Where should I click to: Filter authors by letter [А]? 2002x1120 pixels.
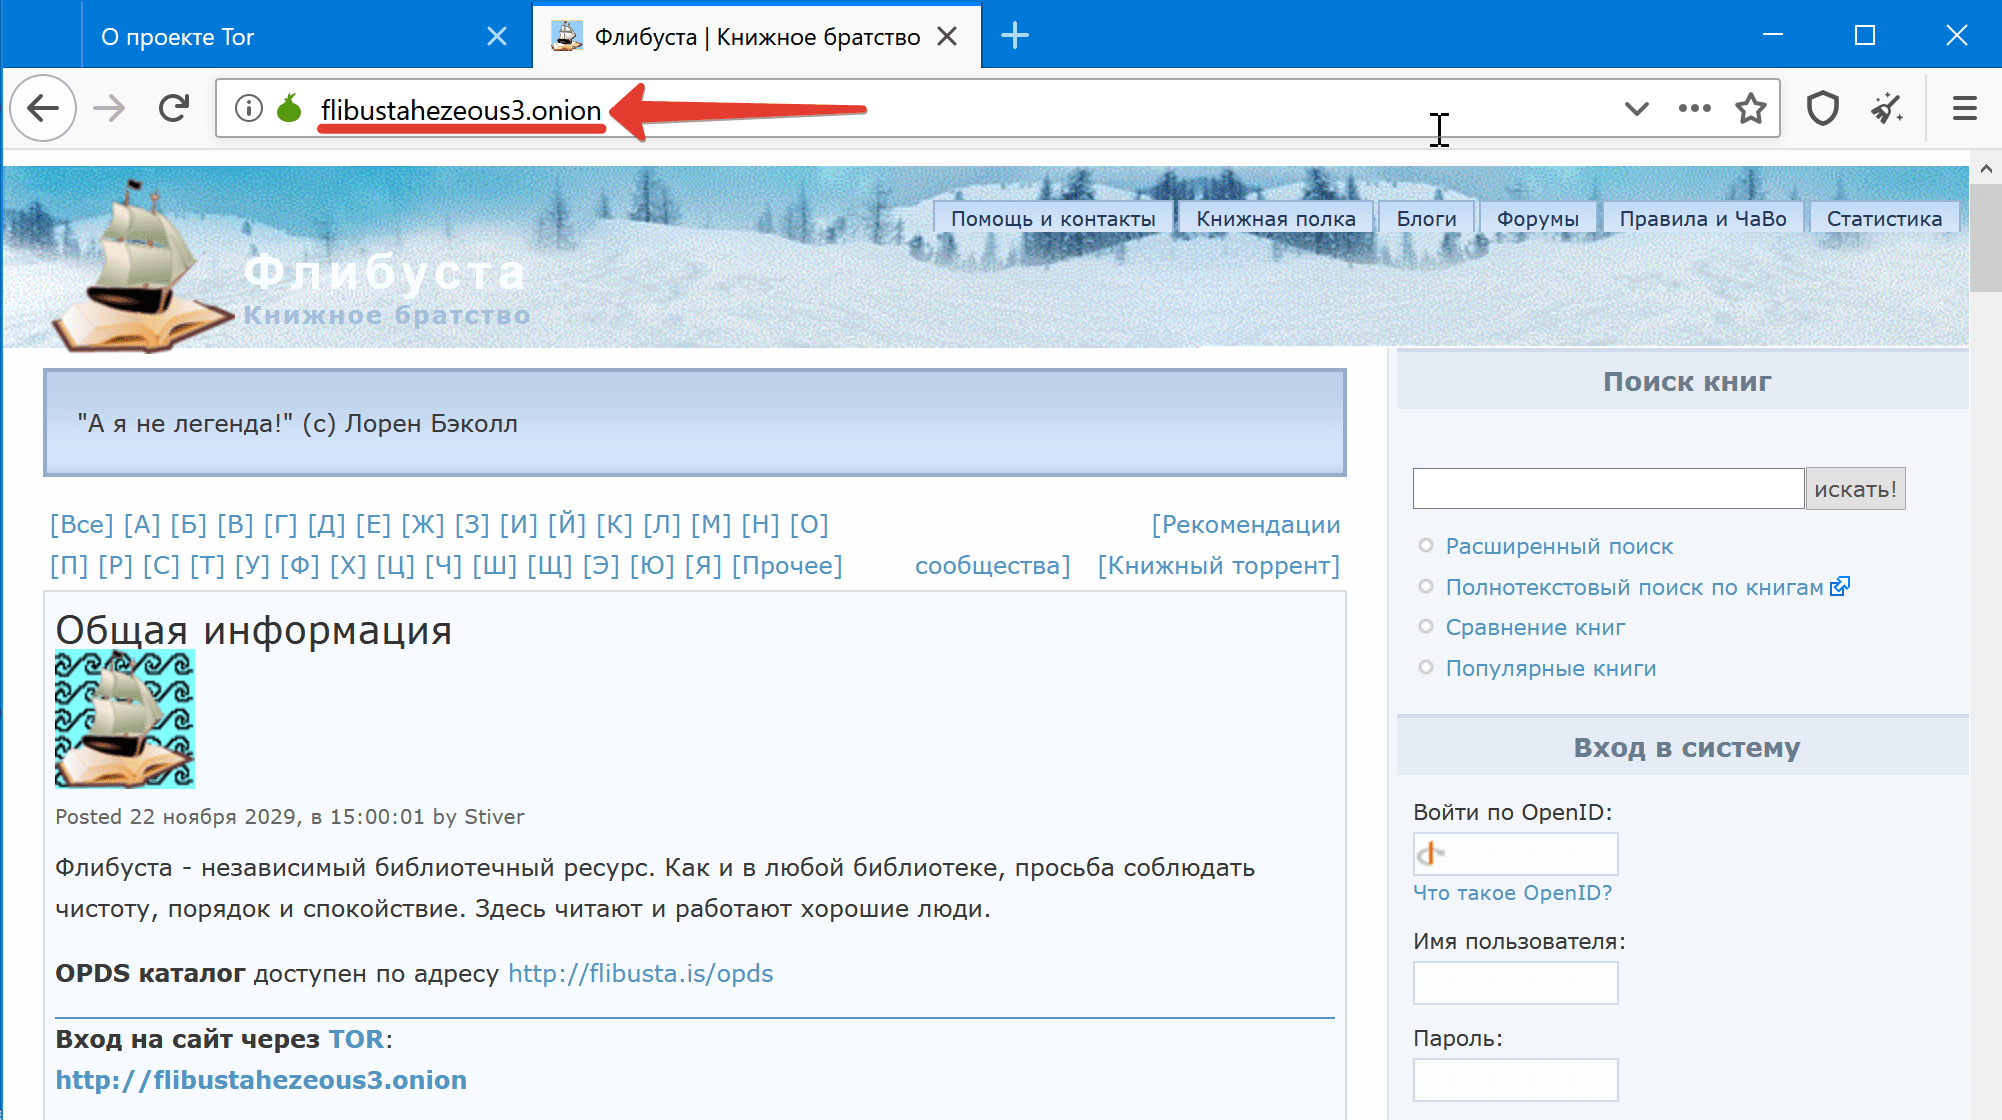pos(142,524)
